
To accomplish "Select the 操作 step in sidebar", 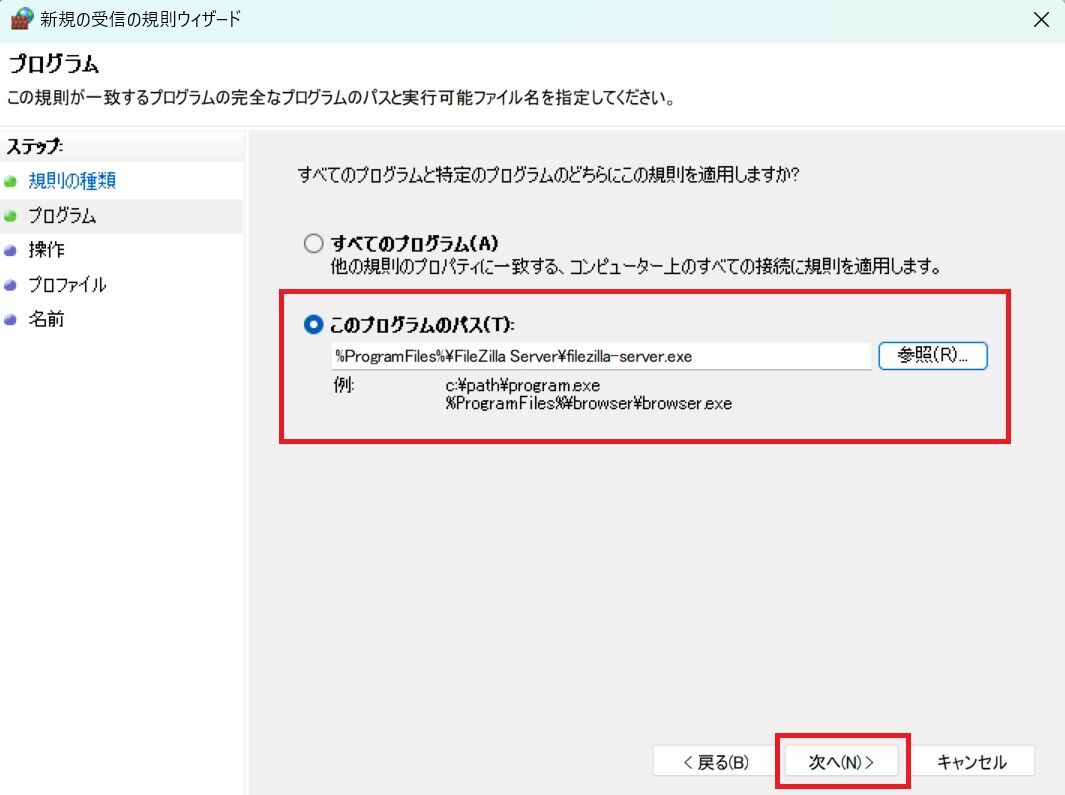I will [46, 250].
